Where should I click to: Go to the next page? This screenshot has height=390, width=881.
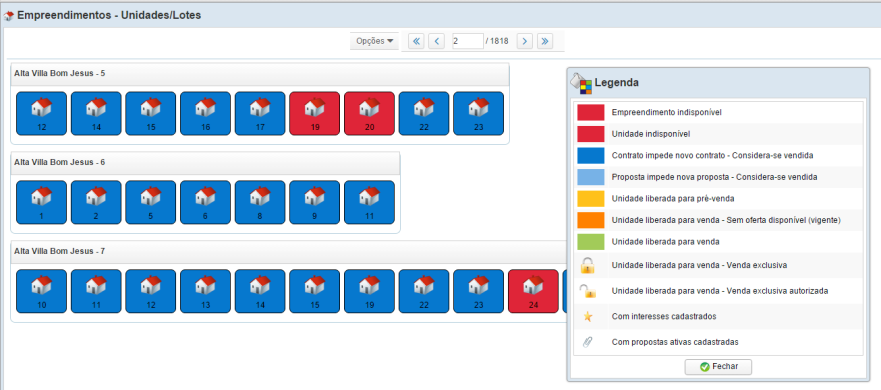pos(525,41)
